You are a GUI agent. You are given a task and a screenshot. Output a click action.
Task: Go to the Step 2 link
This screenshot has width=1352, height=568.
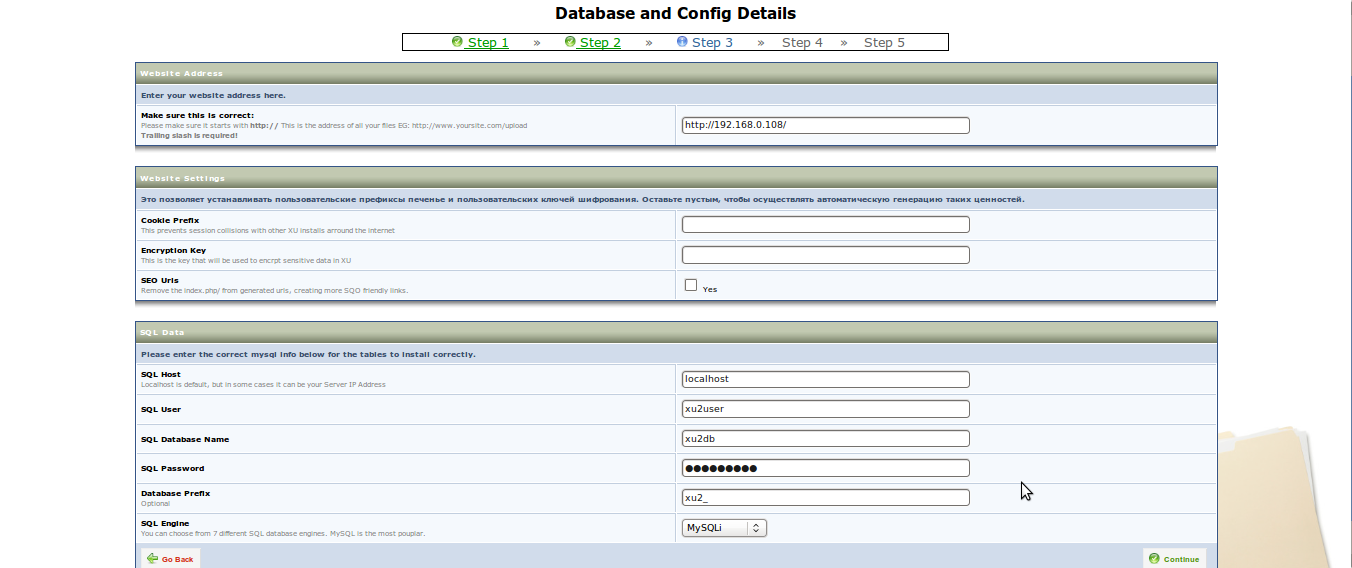tap(600, 43)
